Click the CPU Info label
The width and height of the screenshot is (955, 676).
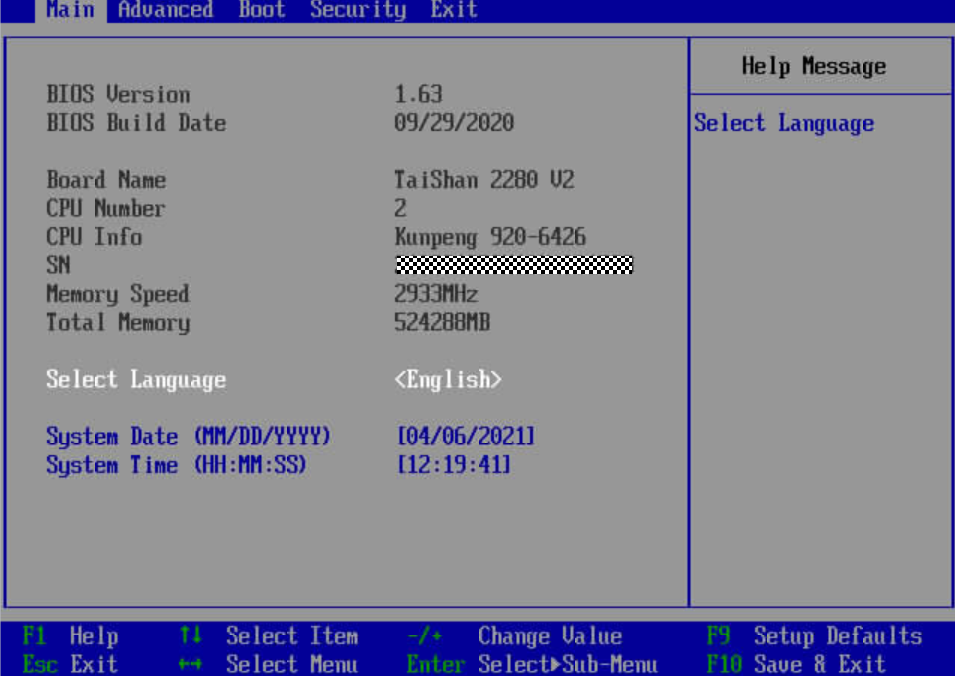point(94,236)
